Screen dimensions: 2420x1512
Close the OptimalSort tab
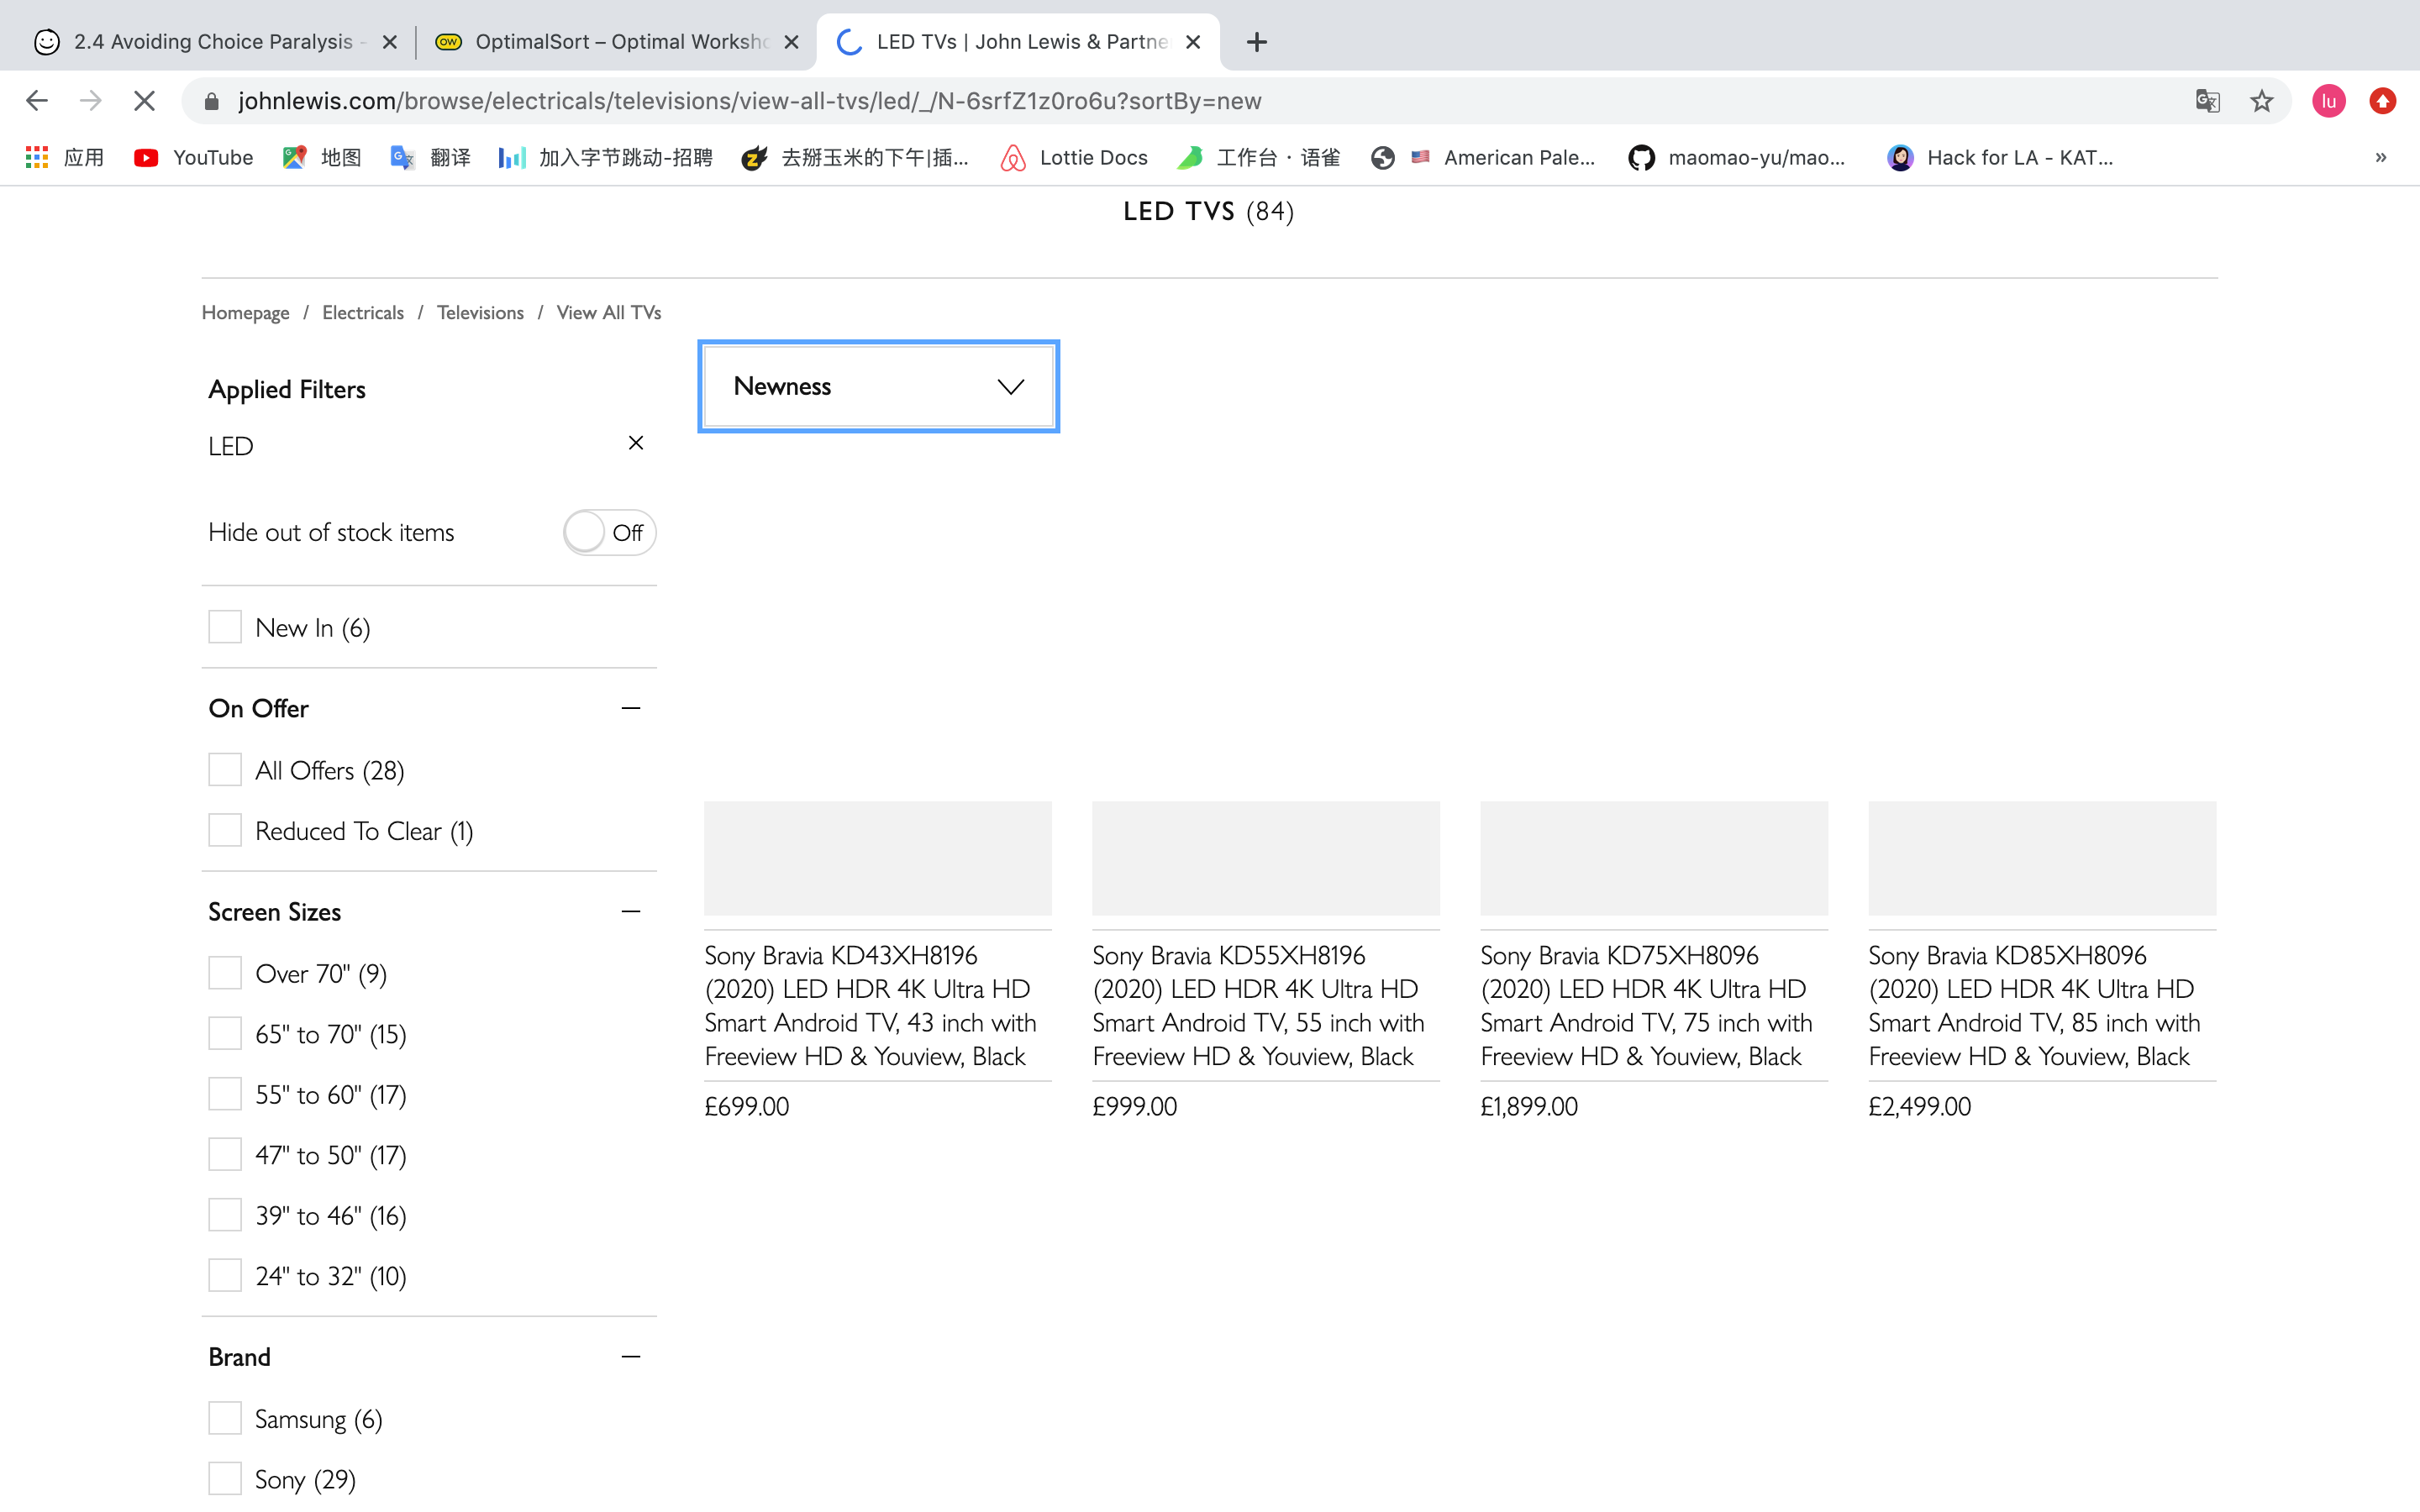click(x=791, y=42)
